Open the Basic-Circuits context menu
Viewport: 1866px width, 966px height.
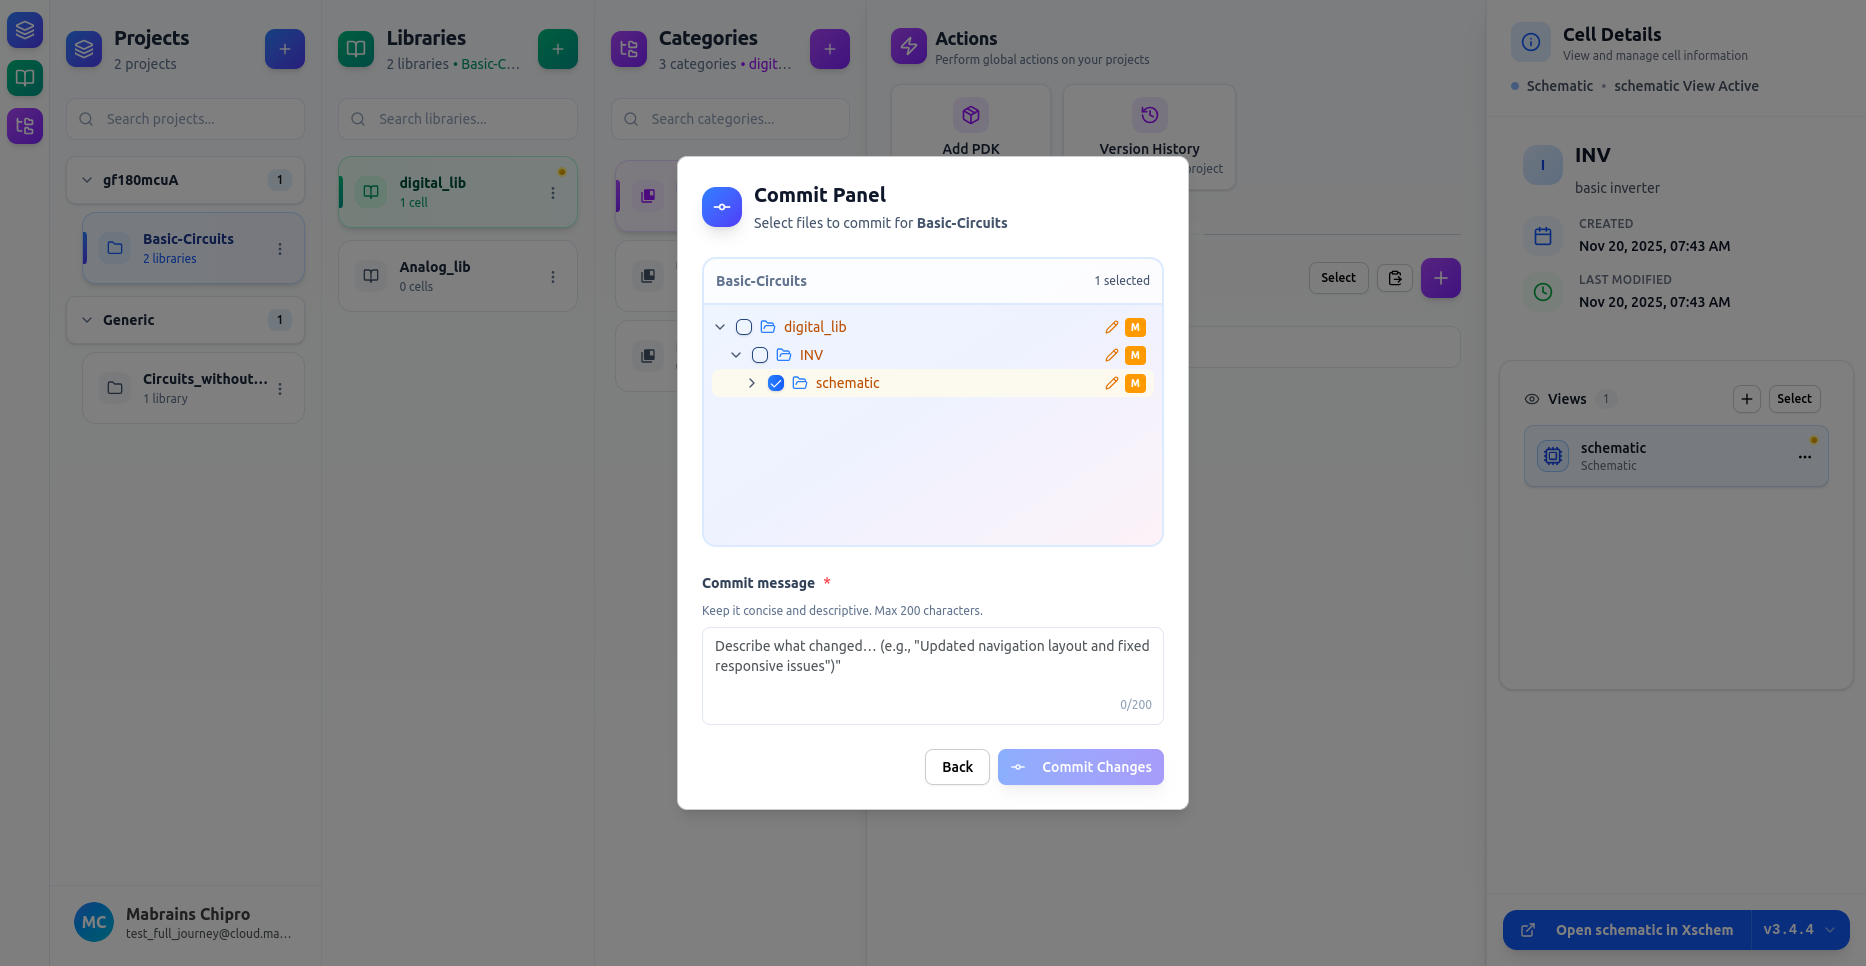[280, 248]
